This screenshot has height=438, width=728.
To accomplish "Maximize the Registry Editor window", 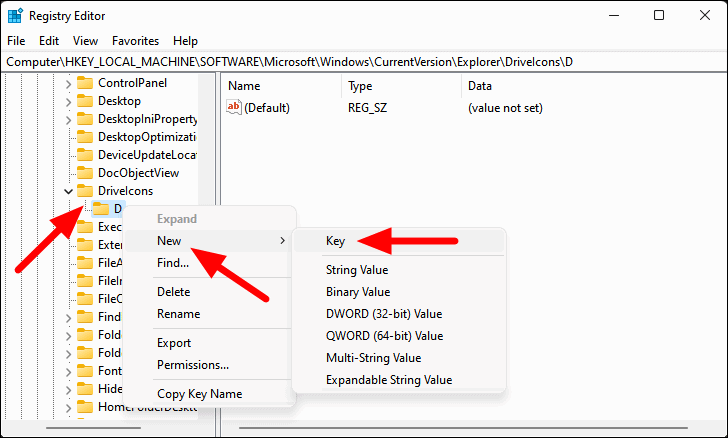I will point(659,15).
